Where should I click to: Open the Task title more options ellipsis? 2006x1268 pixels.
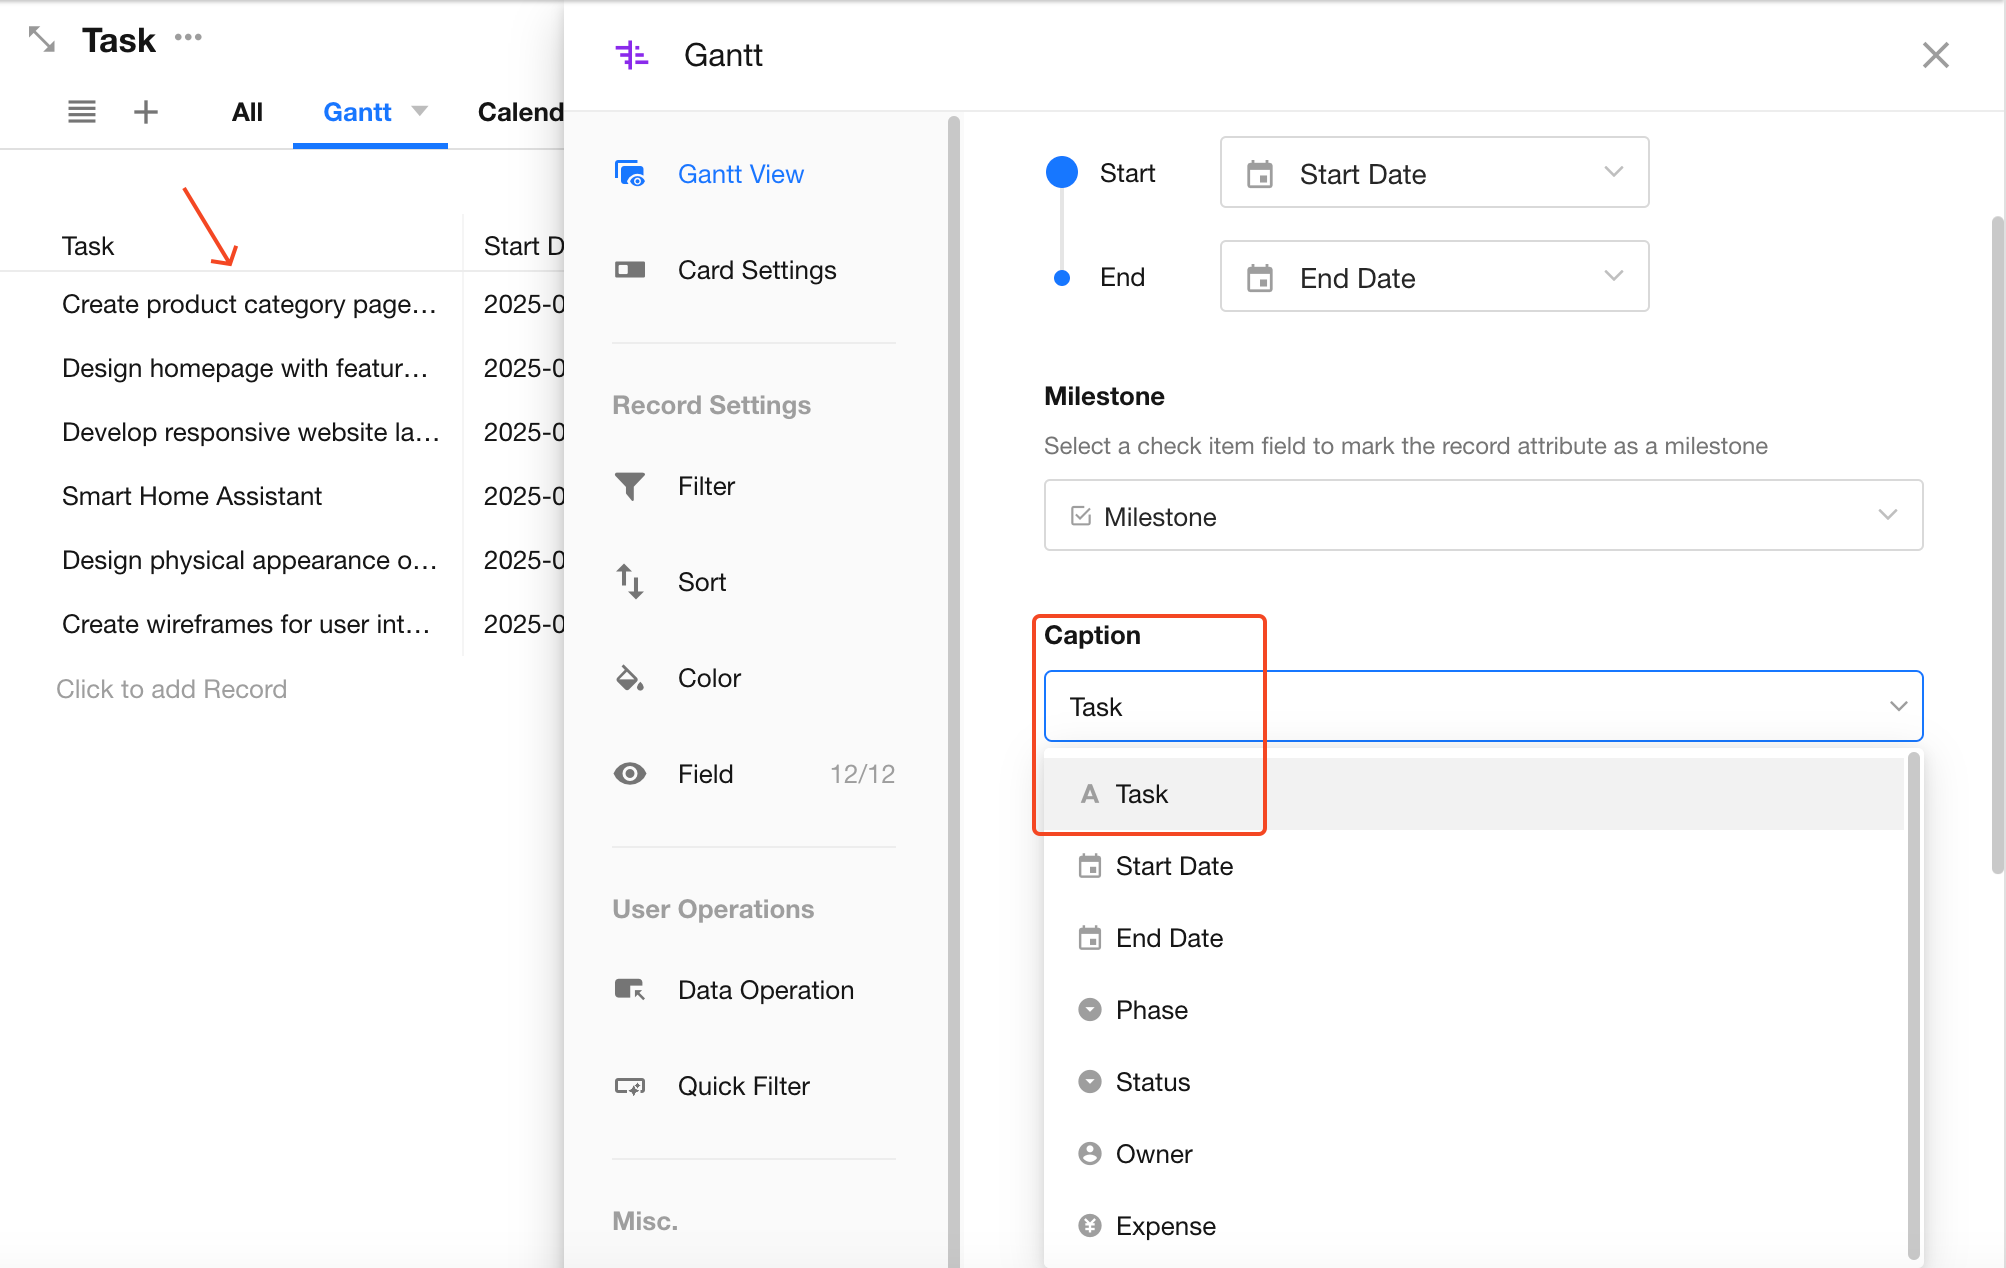(x=188, y=38)
